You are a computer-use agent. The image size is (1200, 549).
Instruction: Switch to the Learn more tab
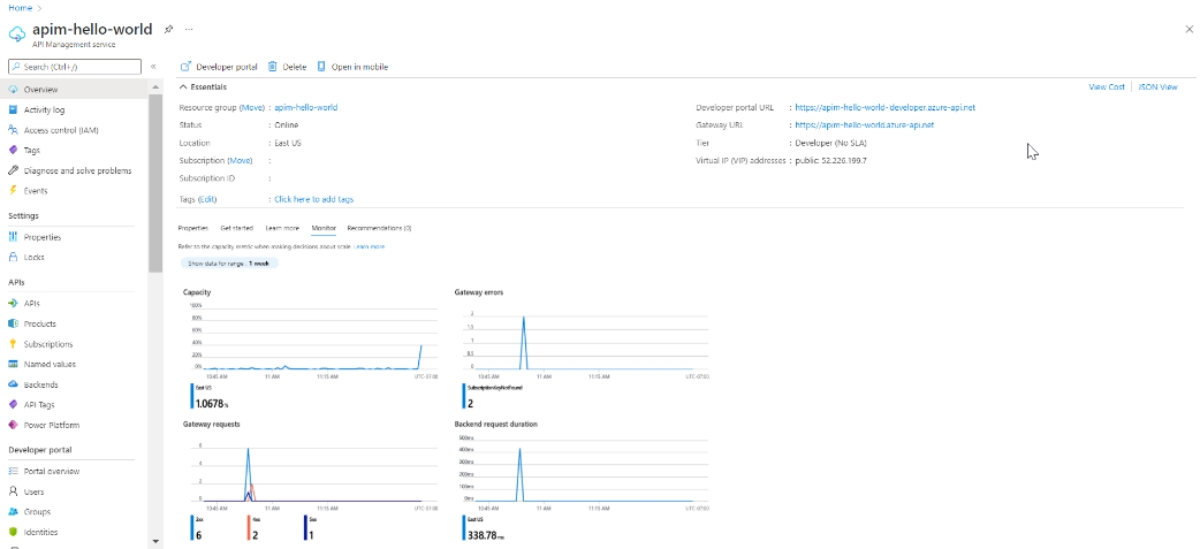pos(282,228)
